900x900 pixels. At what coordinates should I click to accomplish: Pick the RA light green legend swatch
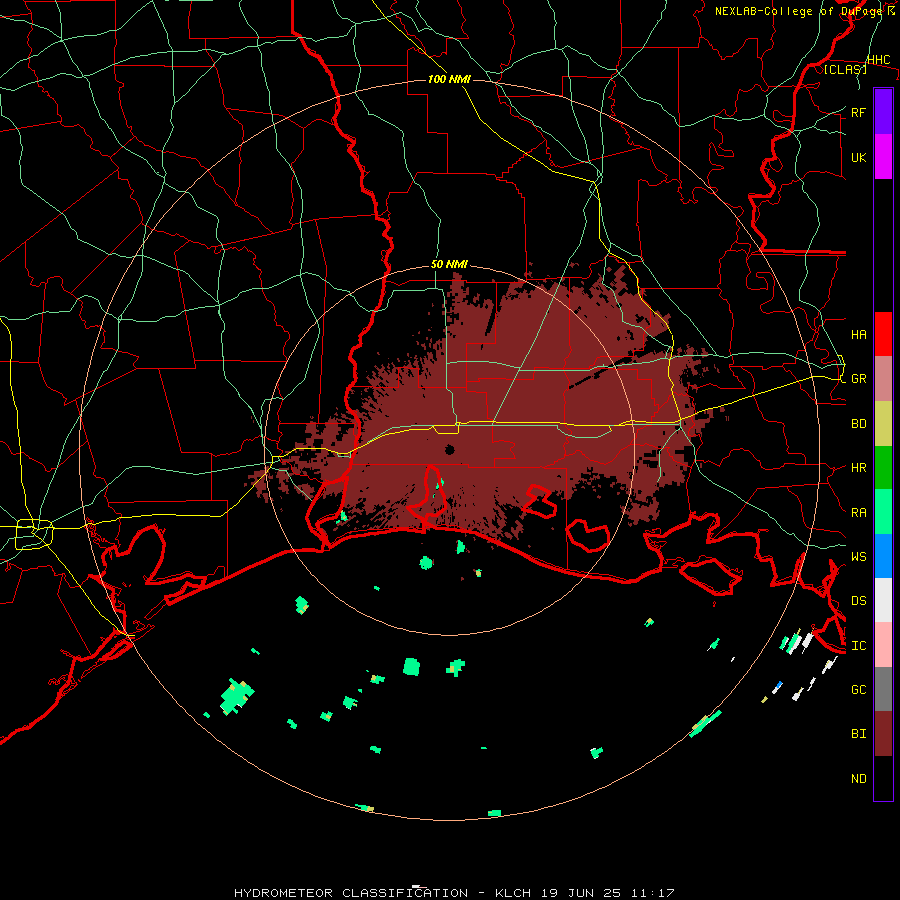(x=883, y=512)
